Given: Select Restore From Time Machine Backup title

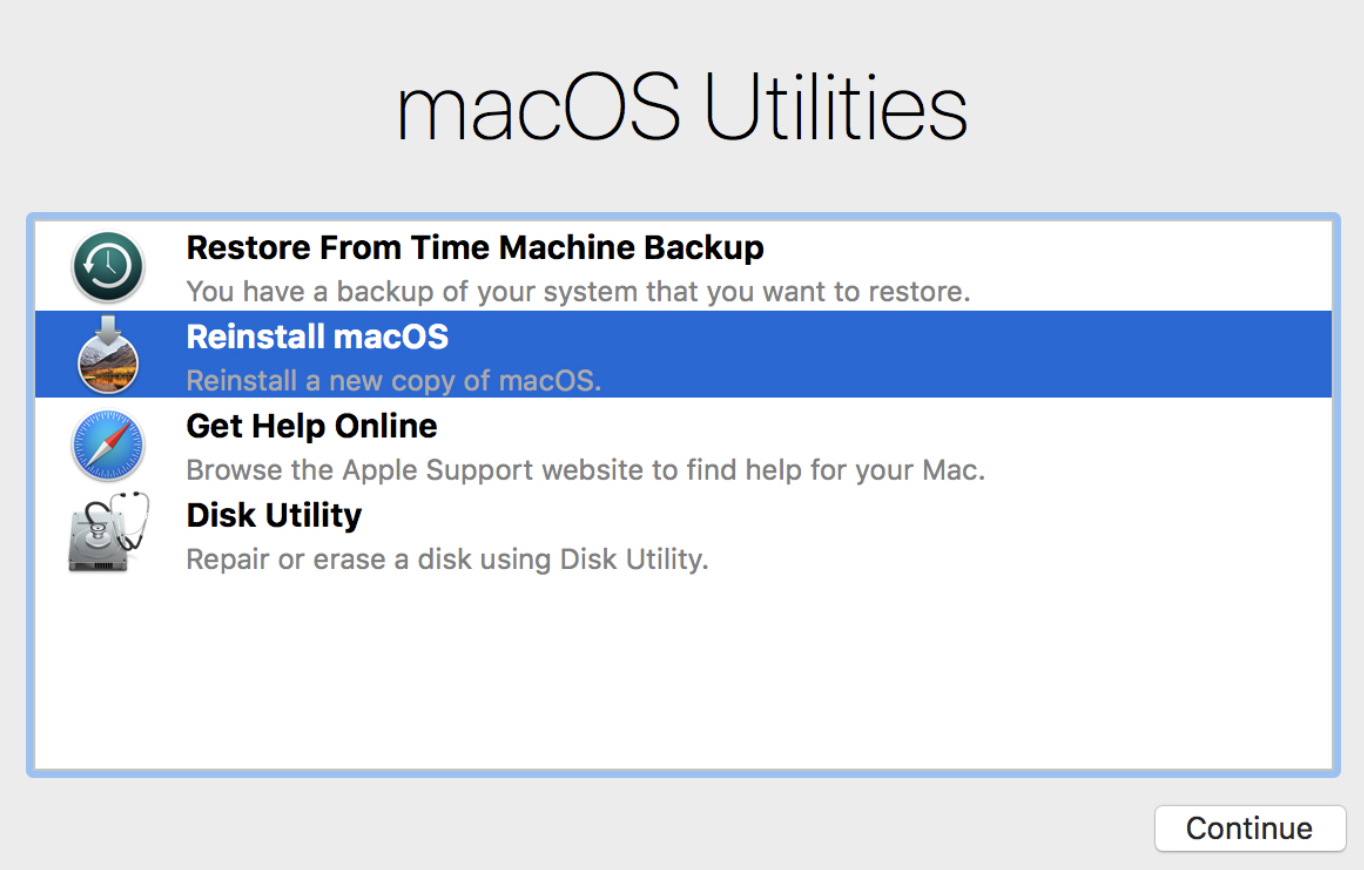Looking at the screenshot, I should (475, 248).
